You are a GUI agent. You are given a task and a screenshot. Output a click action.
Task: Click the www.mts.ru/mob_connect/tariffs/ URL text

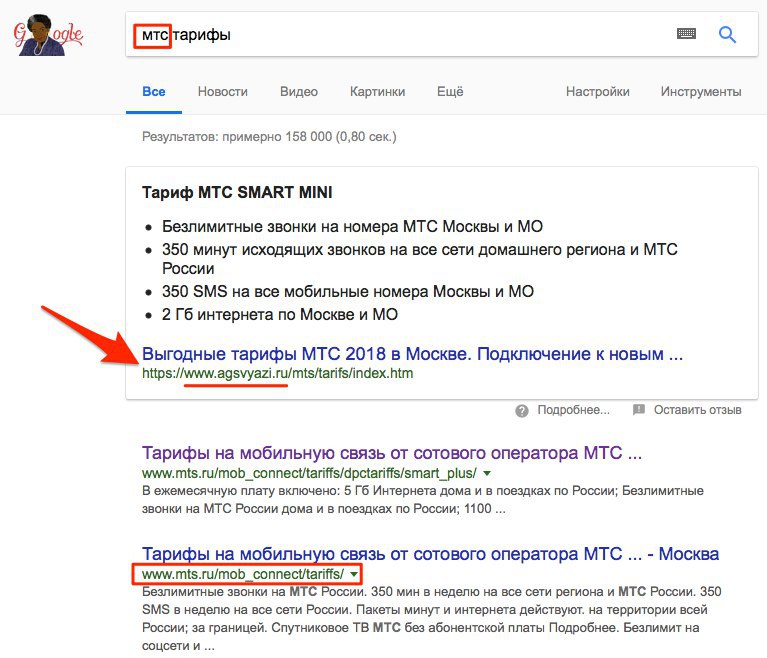click(243, 574)
